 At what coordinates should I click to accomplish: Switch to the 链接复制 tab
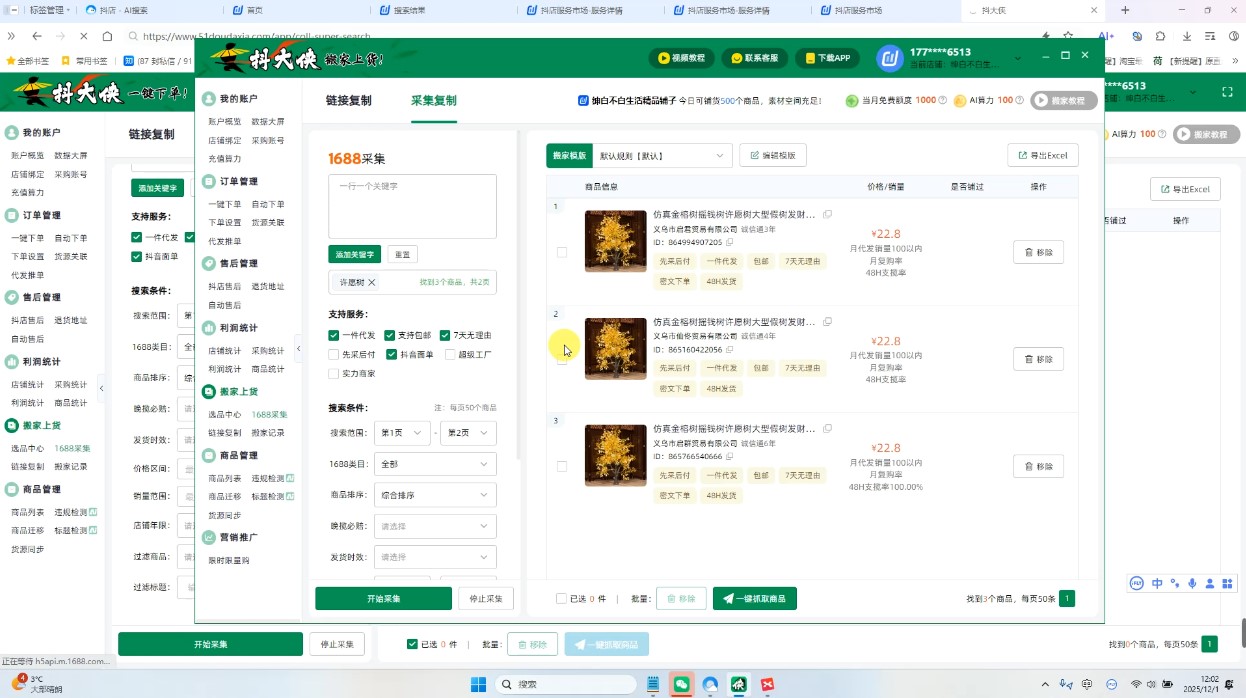pyautogui.click(x=347, y=101)
